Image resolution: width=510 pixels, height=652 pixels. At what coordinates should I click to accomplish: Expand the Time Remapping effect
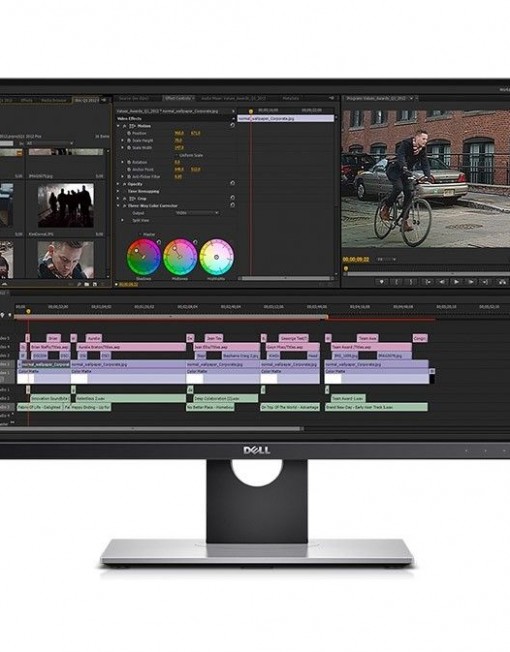coord(118,191)
